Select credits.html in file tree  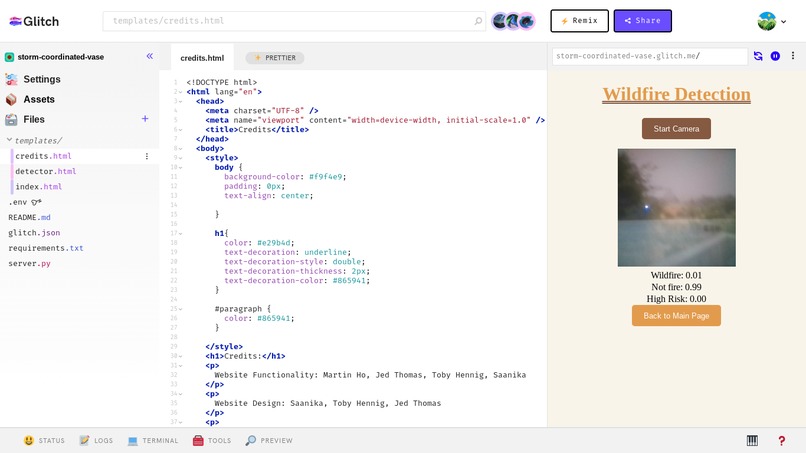pos(43,156)
